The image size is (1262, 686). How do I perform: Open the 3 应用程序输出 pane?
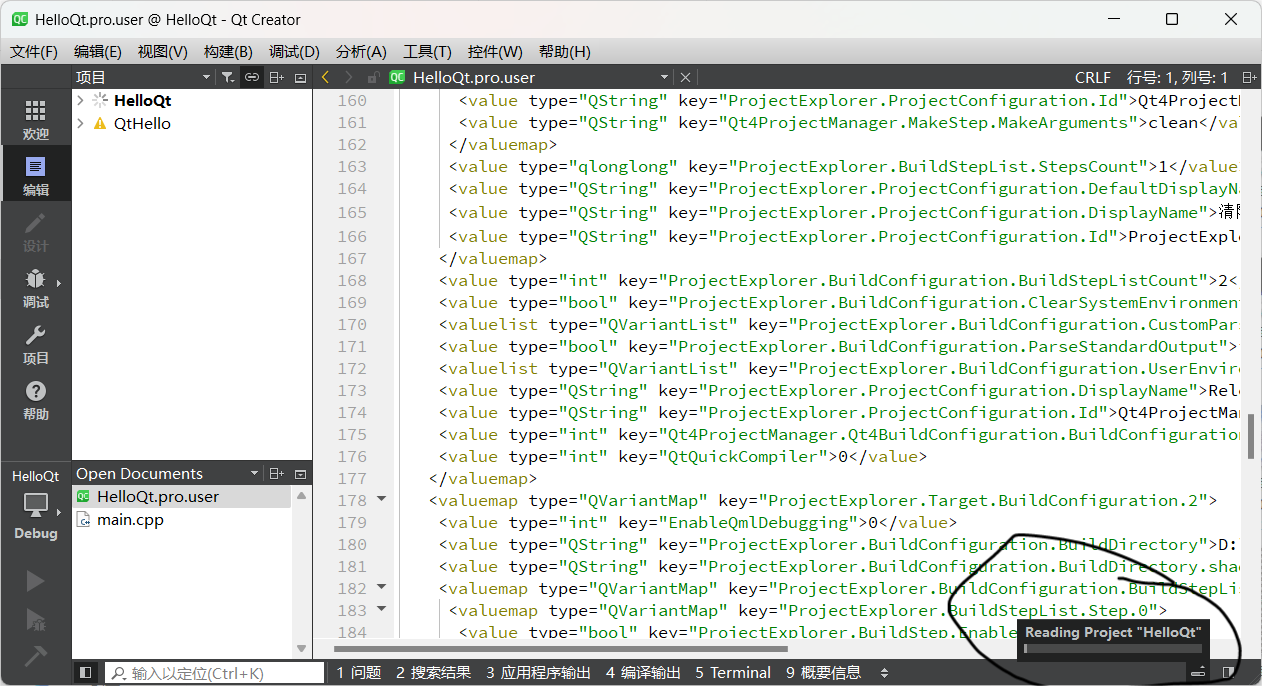coord(538,673)
